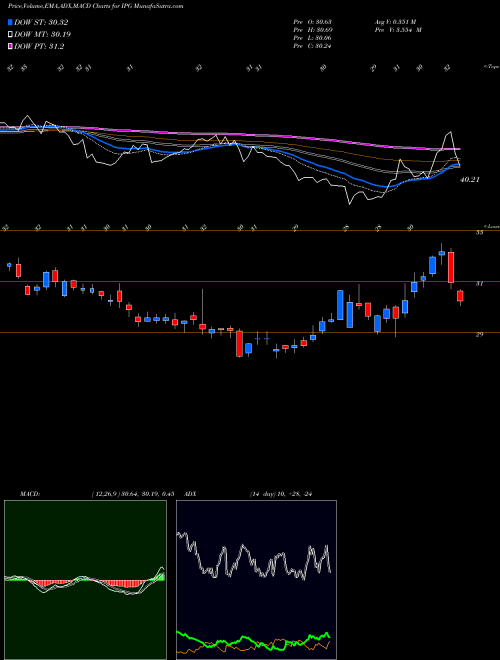Viewport: 500px width, 660px height.
Task: Click the MACD (12,26,9) values text
Action: point(133,494)
